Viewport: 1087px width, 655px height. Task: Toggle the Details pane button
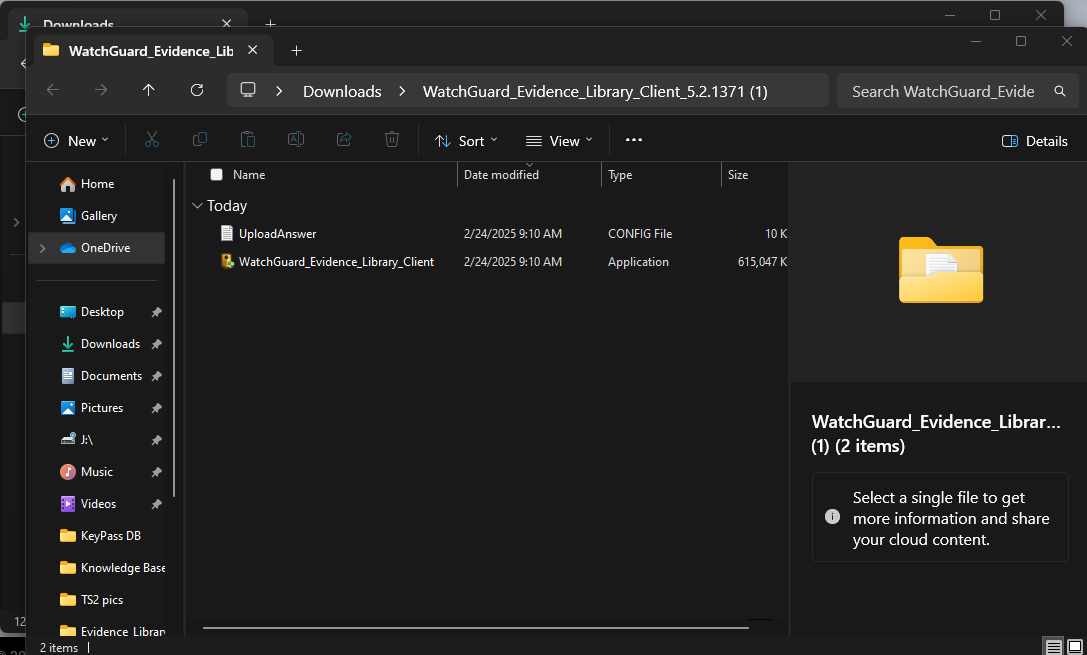click(x=1034, y=141)
